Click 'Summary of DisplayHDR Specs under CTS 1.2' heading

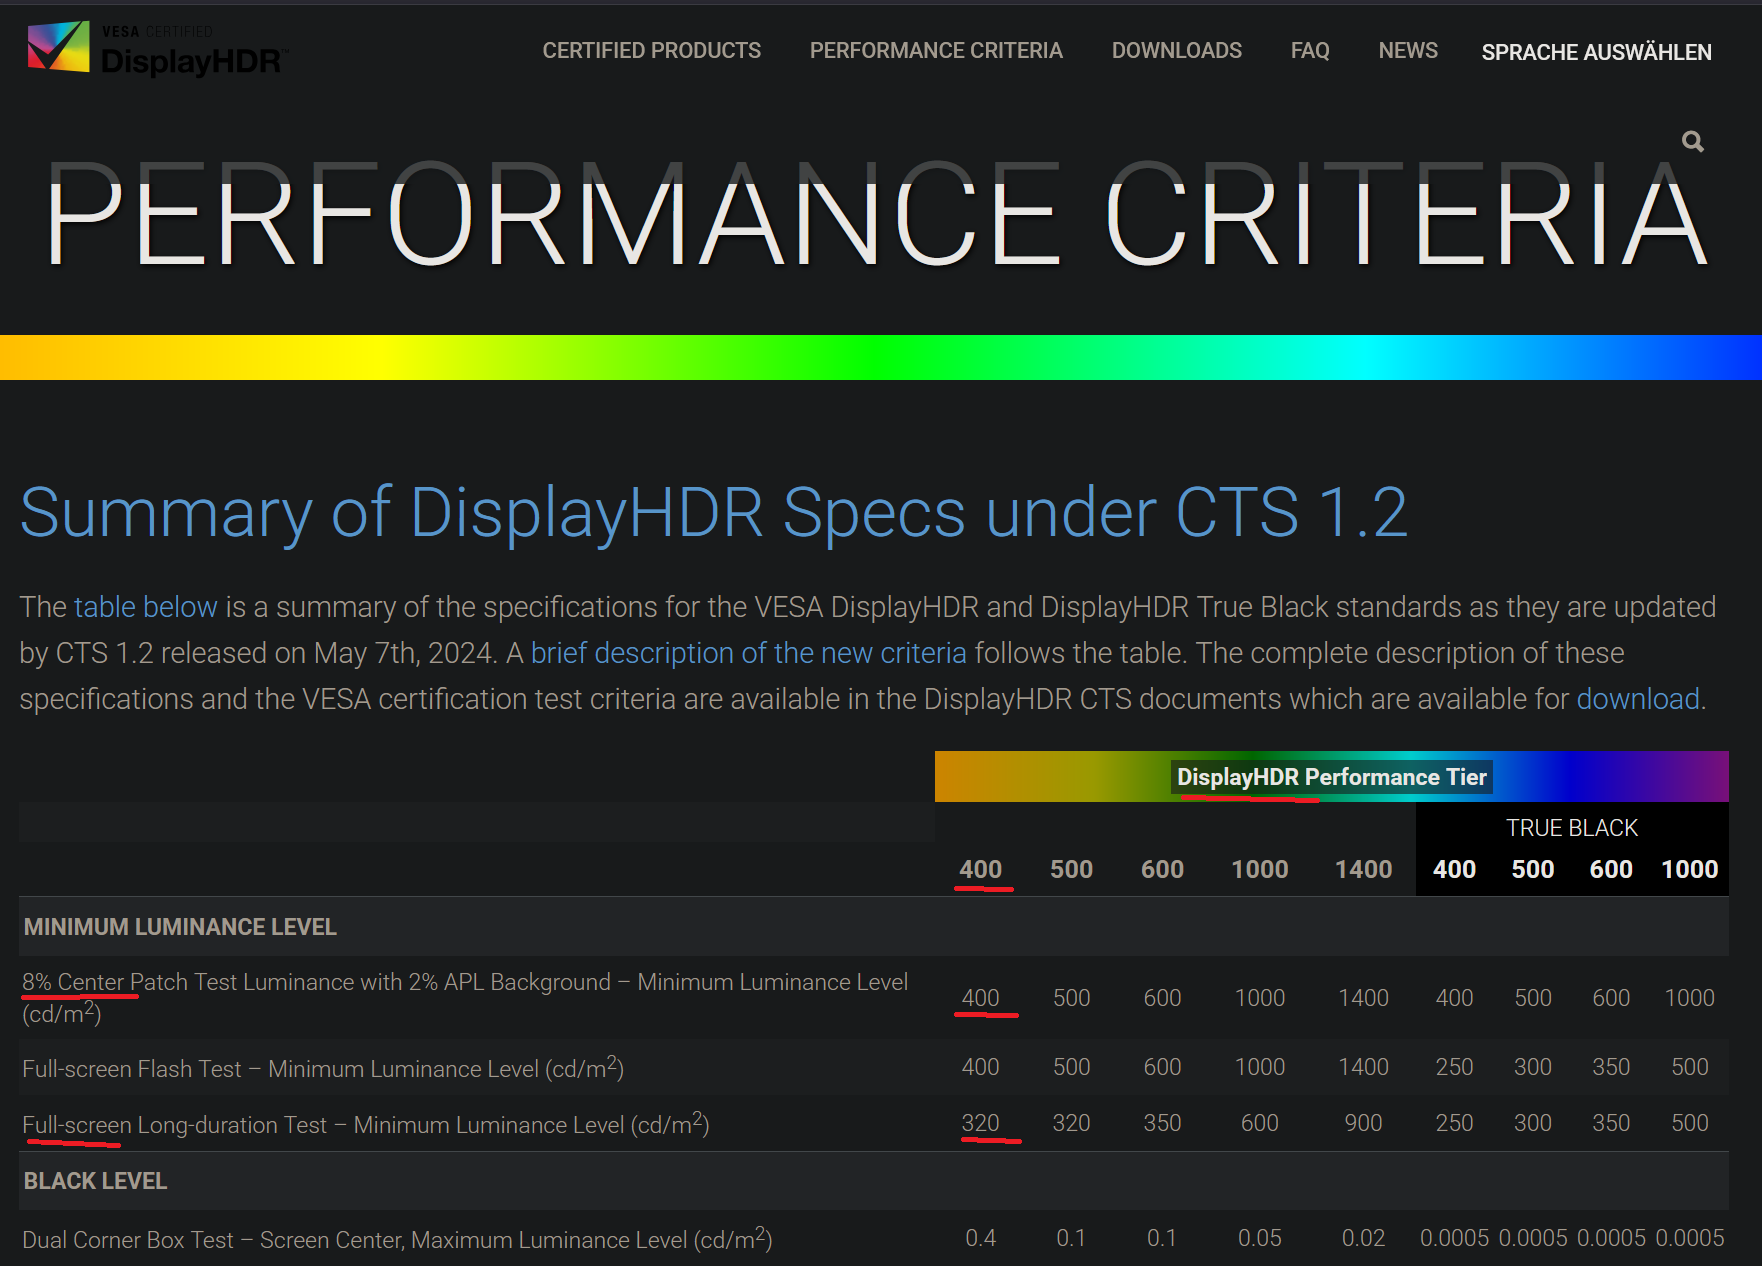tap(713, 512)
